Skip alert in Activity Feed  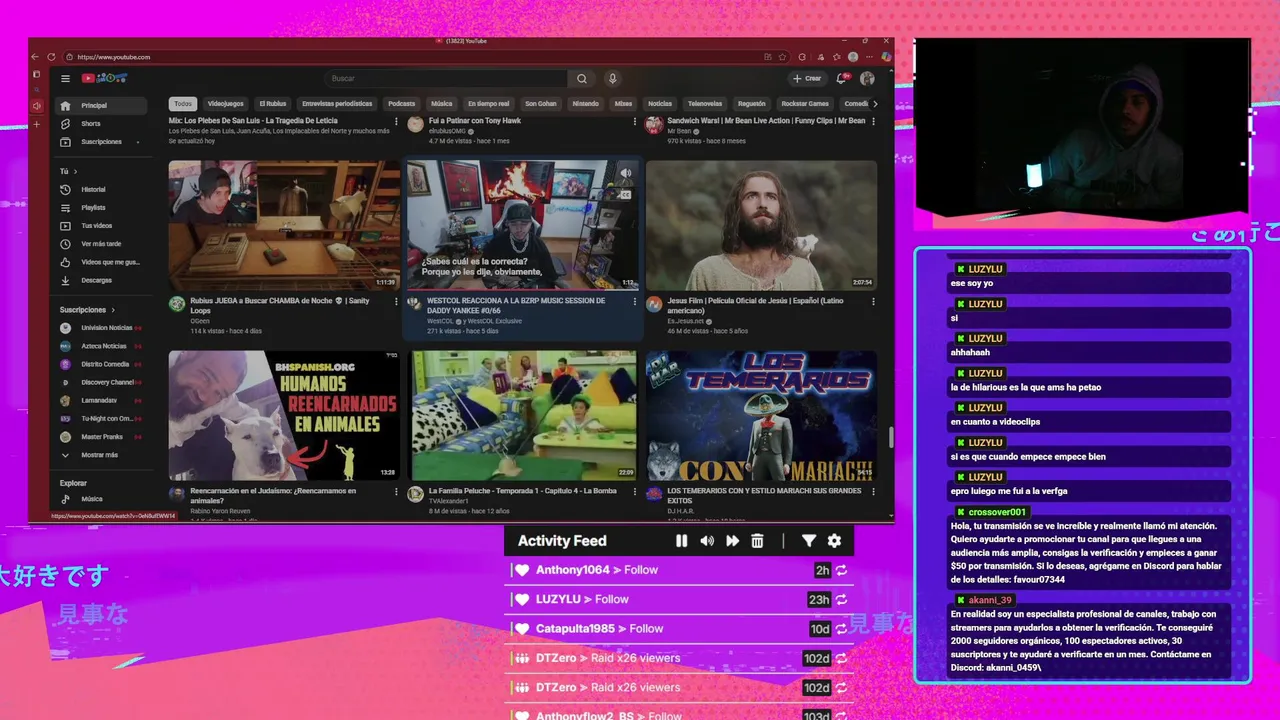[x=732, y=541]
